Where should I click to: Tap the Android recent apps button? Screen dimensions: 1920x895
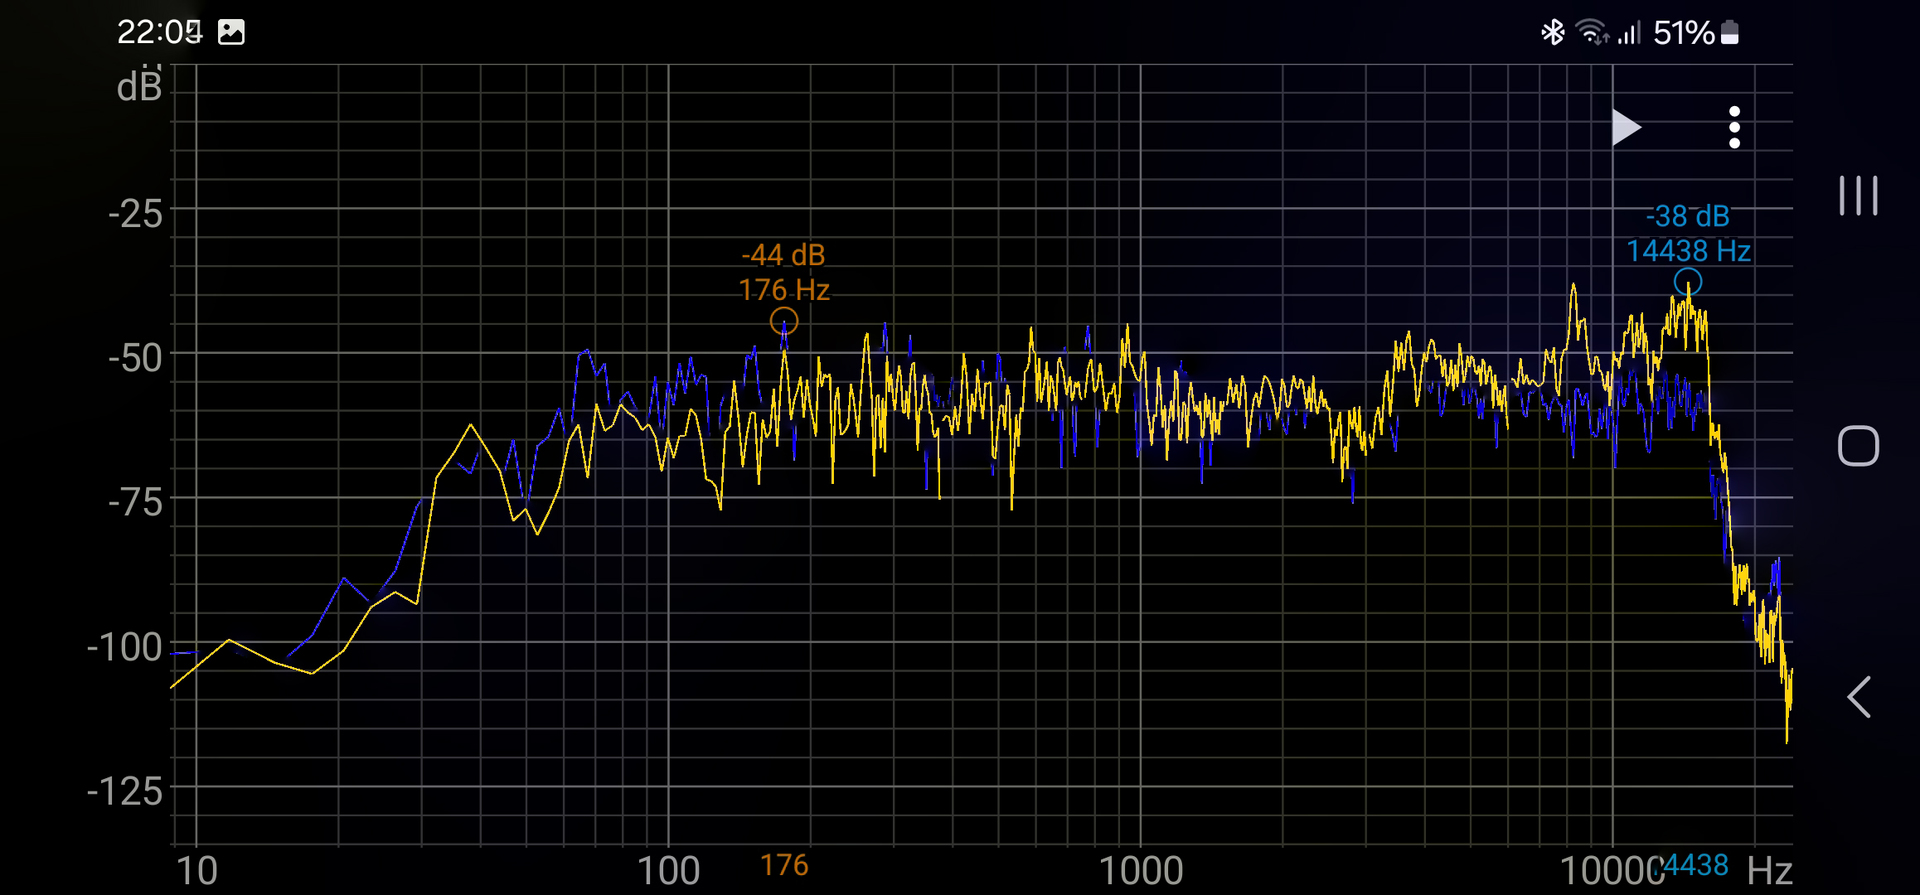pos(1858,196)
